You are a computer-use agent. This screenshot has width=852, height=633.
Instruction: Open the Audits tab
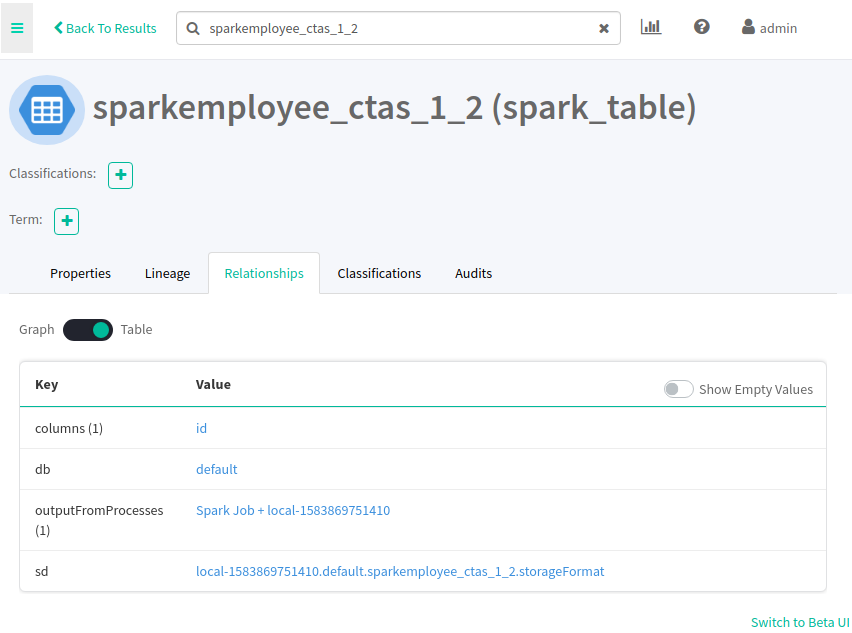tap(473, 273)
